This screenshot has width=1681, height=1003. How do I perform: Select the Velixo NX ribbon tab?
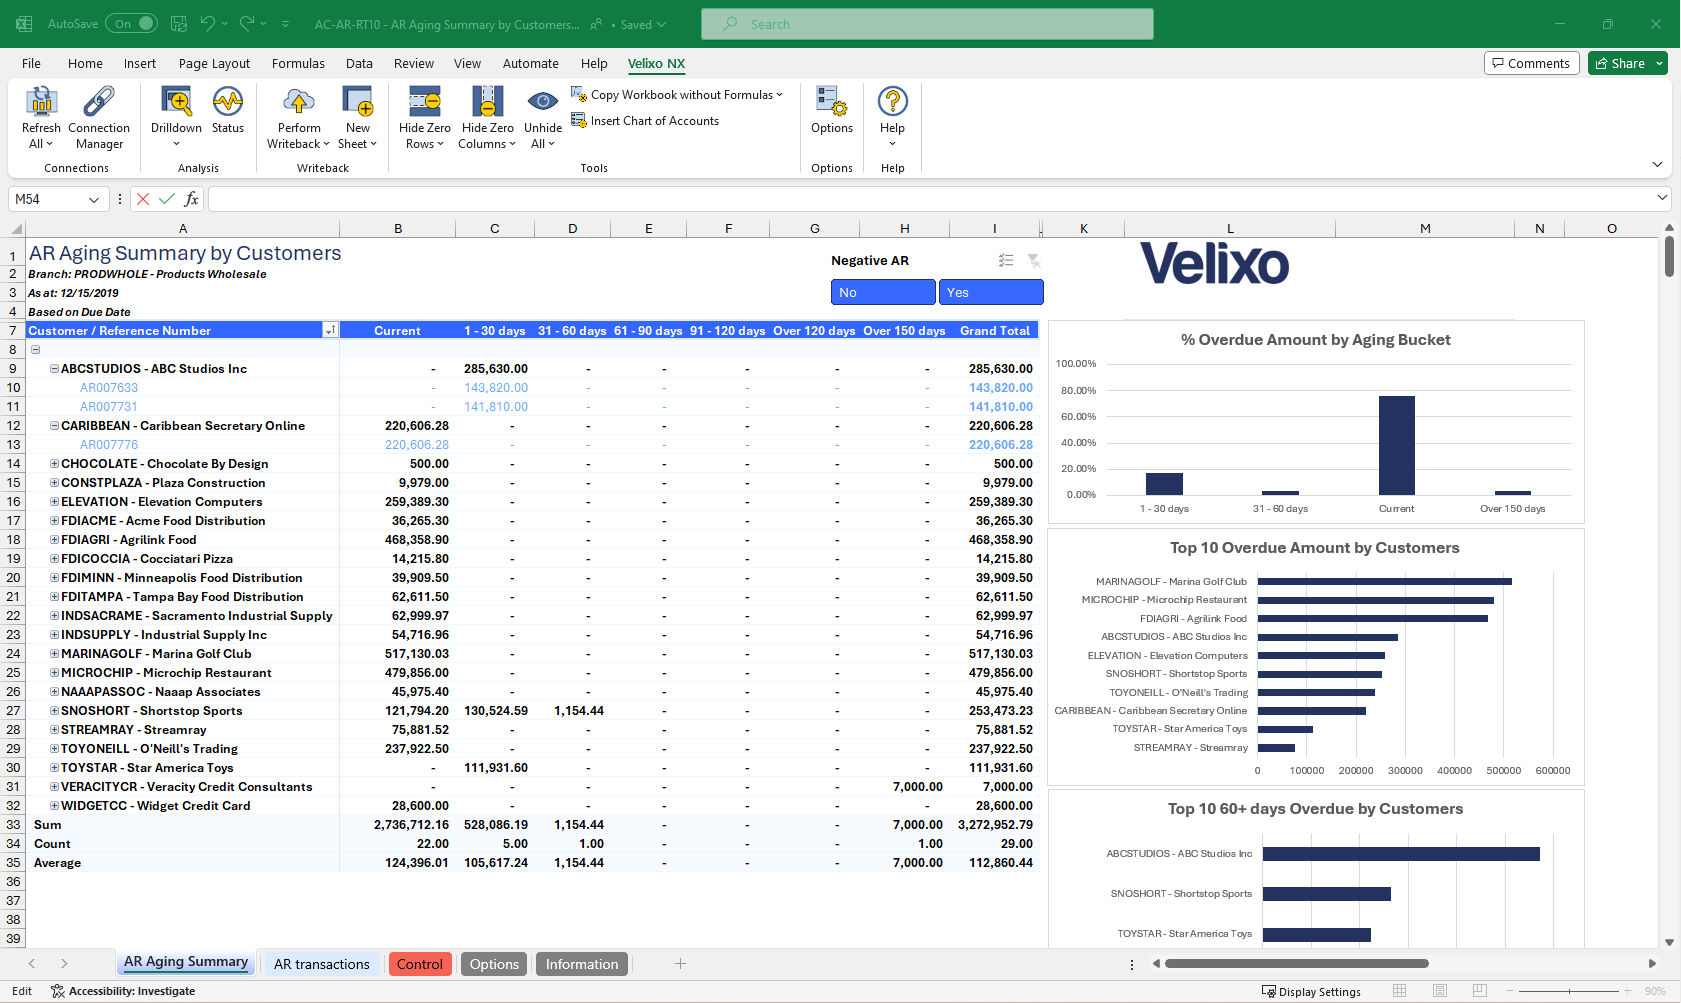657,63
